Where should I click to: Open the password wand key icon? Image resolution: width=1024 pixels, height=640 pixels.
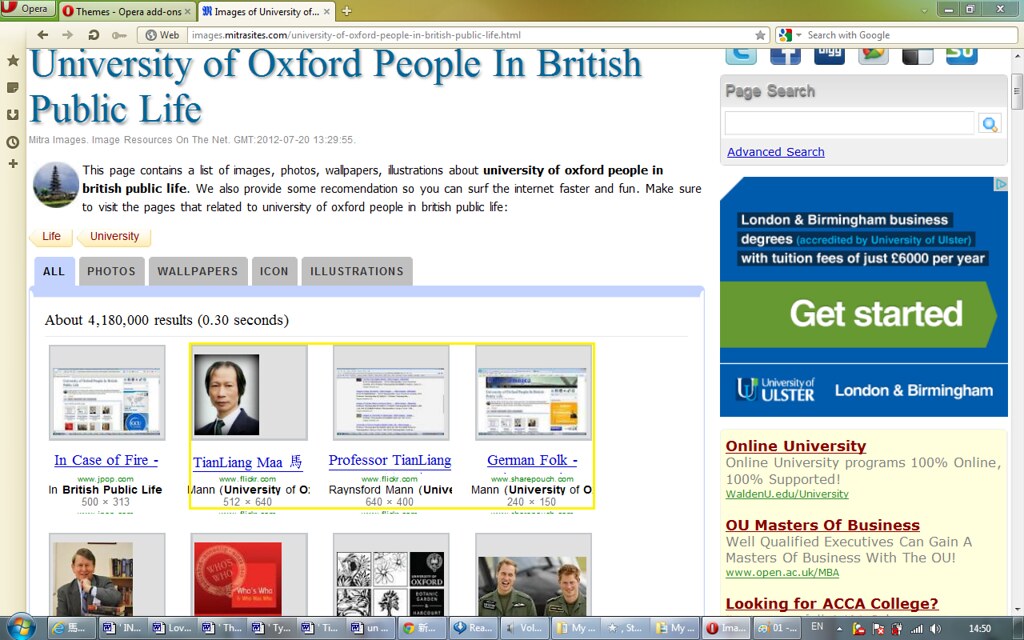pos(119,35)
